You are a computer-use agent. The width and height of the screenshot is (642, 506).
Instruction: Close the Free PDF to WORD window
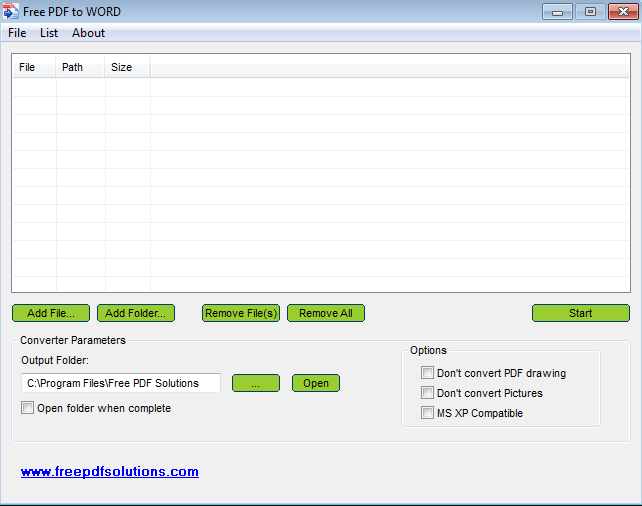coord(623,11)
